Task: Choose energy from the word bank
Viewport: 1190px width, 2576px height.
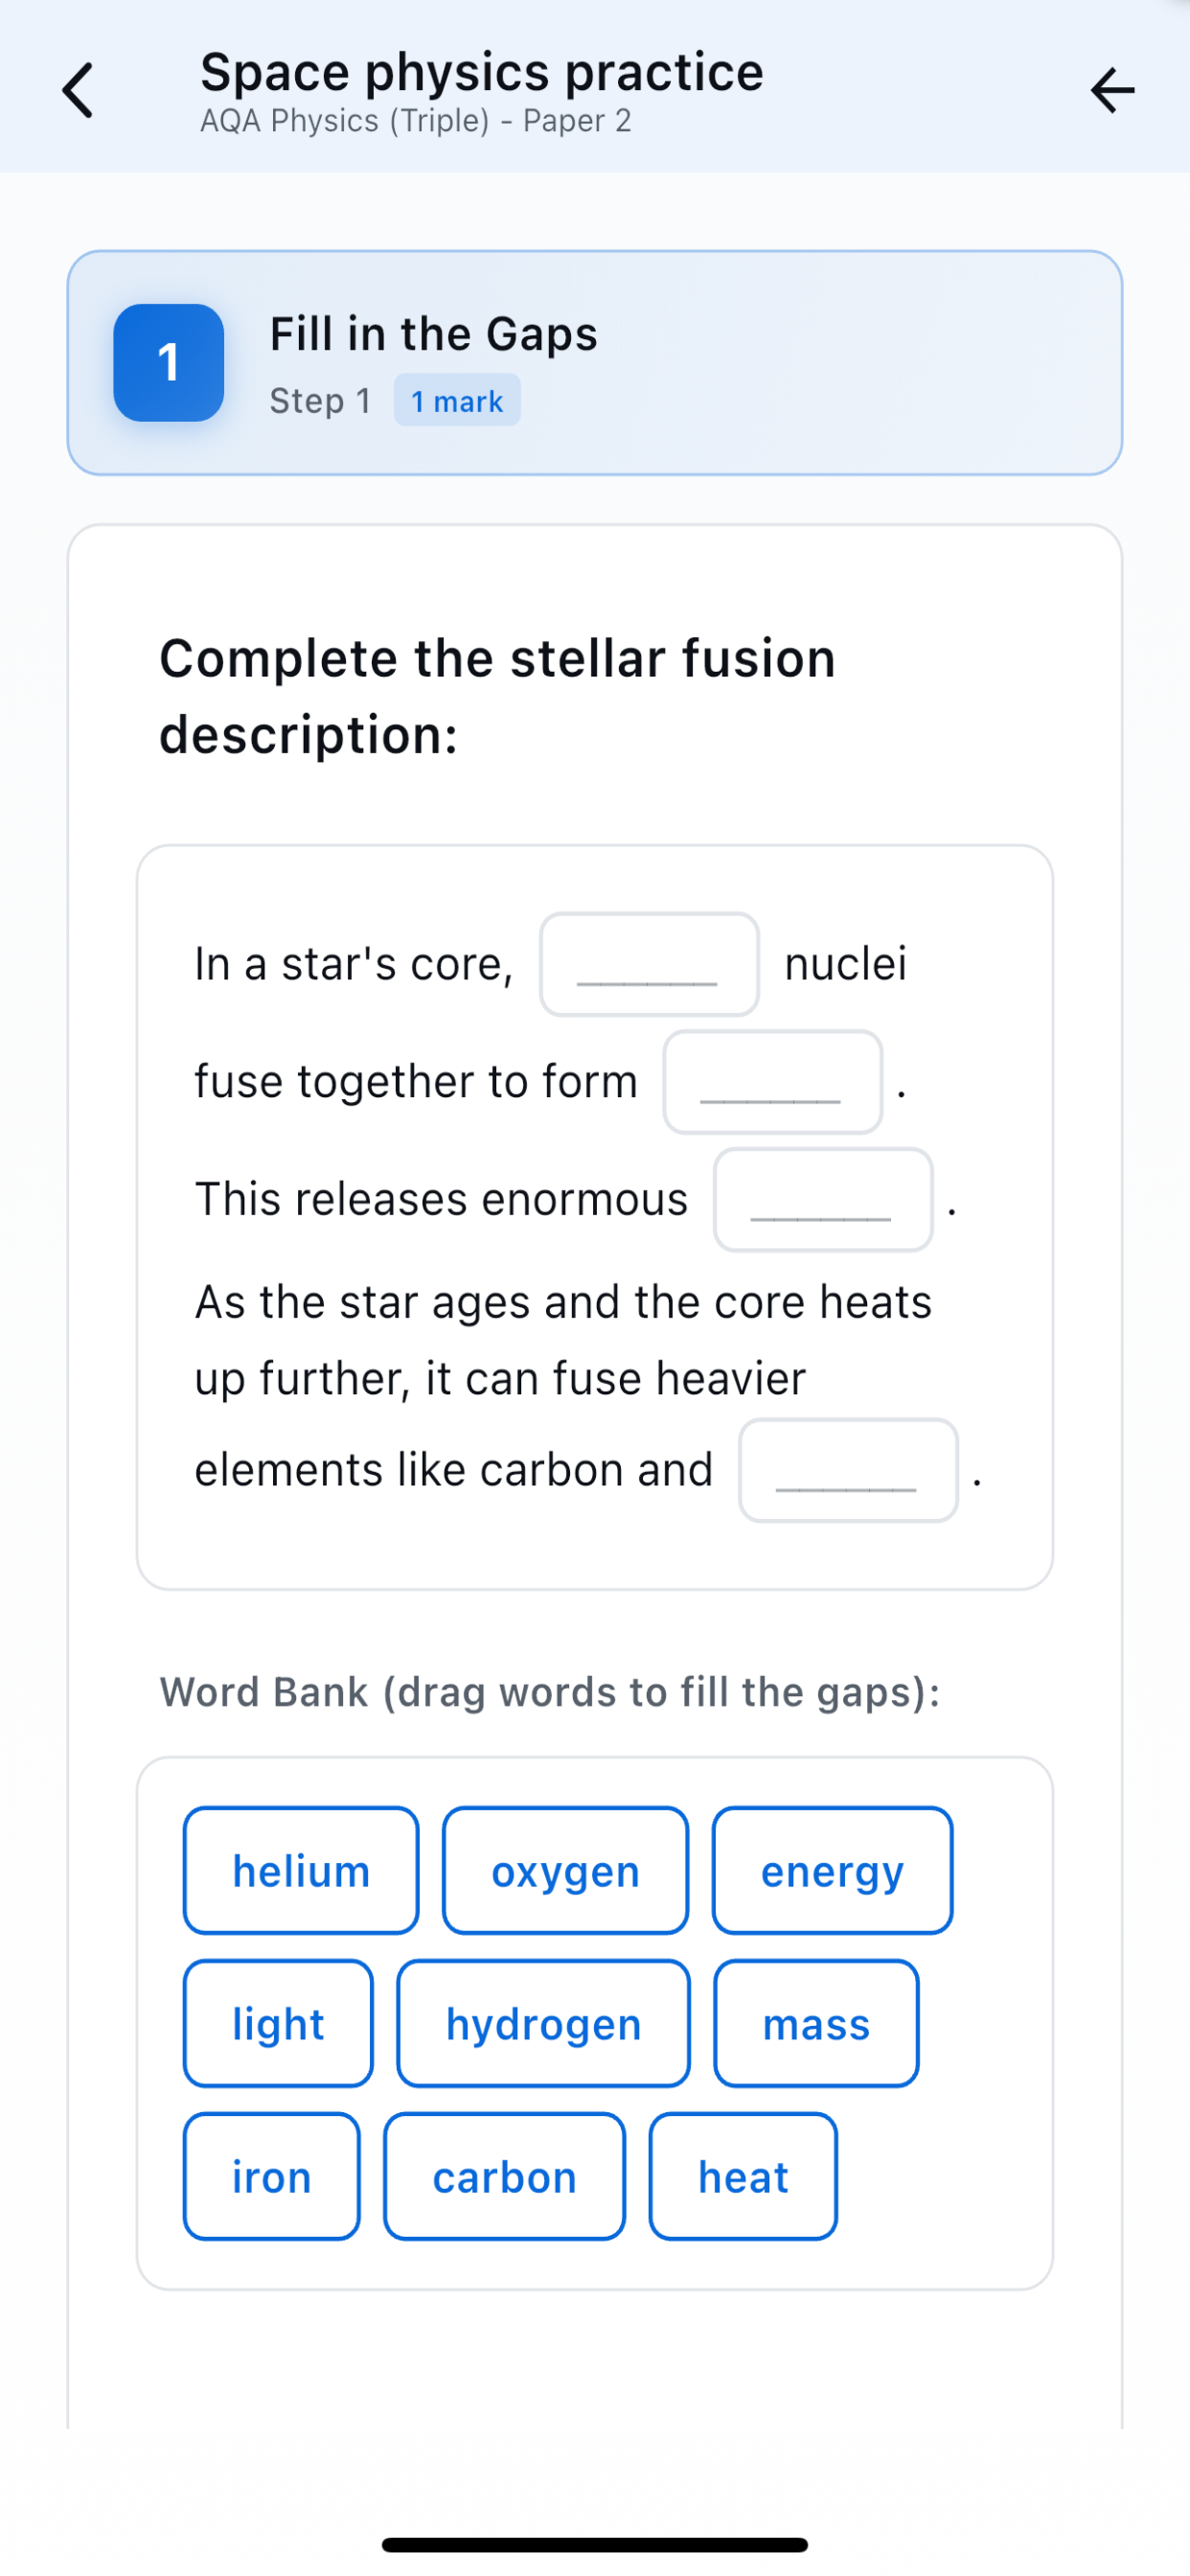Action: [832, 1871]
